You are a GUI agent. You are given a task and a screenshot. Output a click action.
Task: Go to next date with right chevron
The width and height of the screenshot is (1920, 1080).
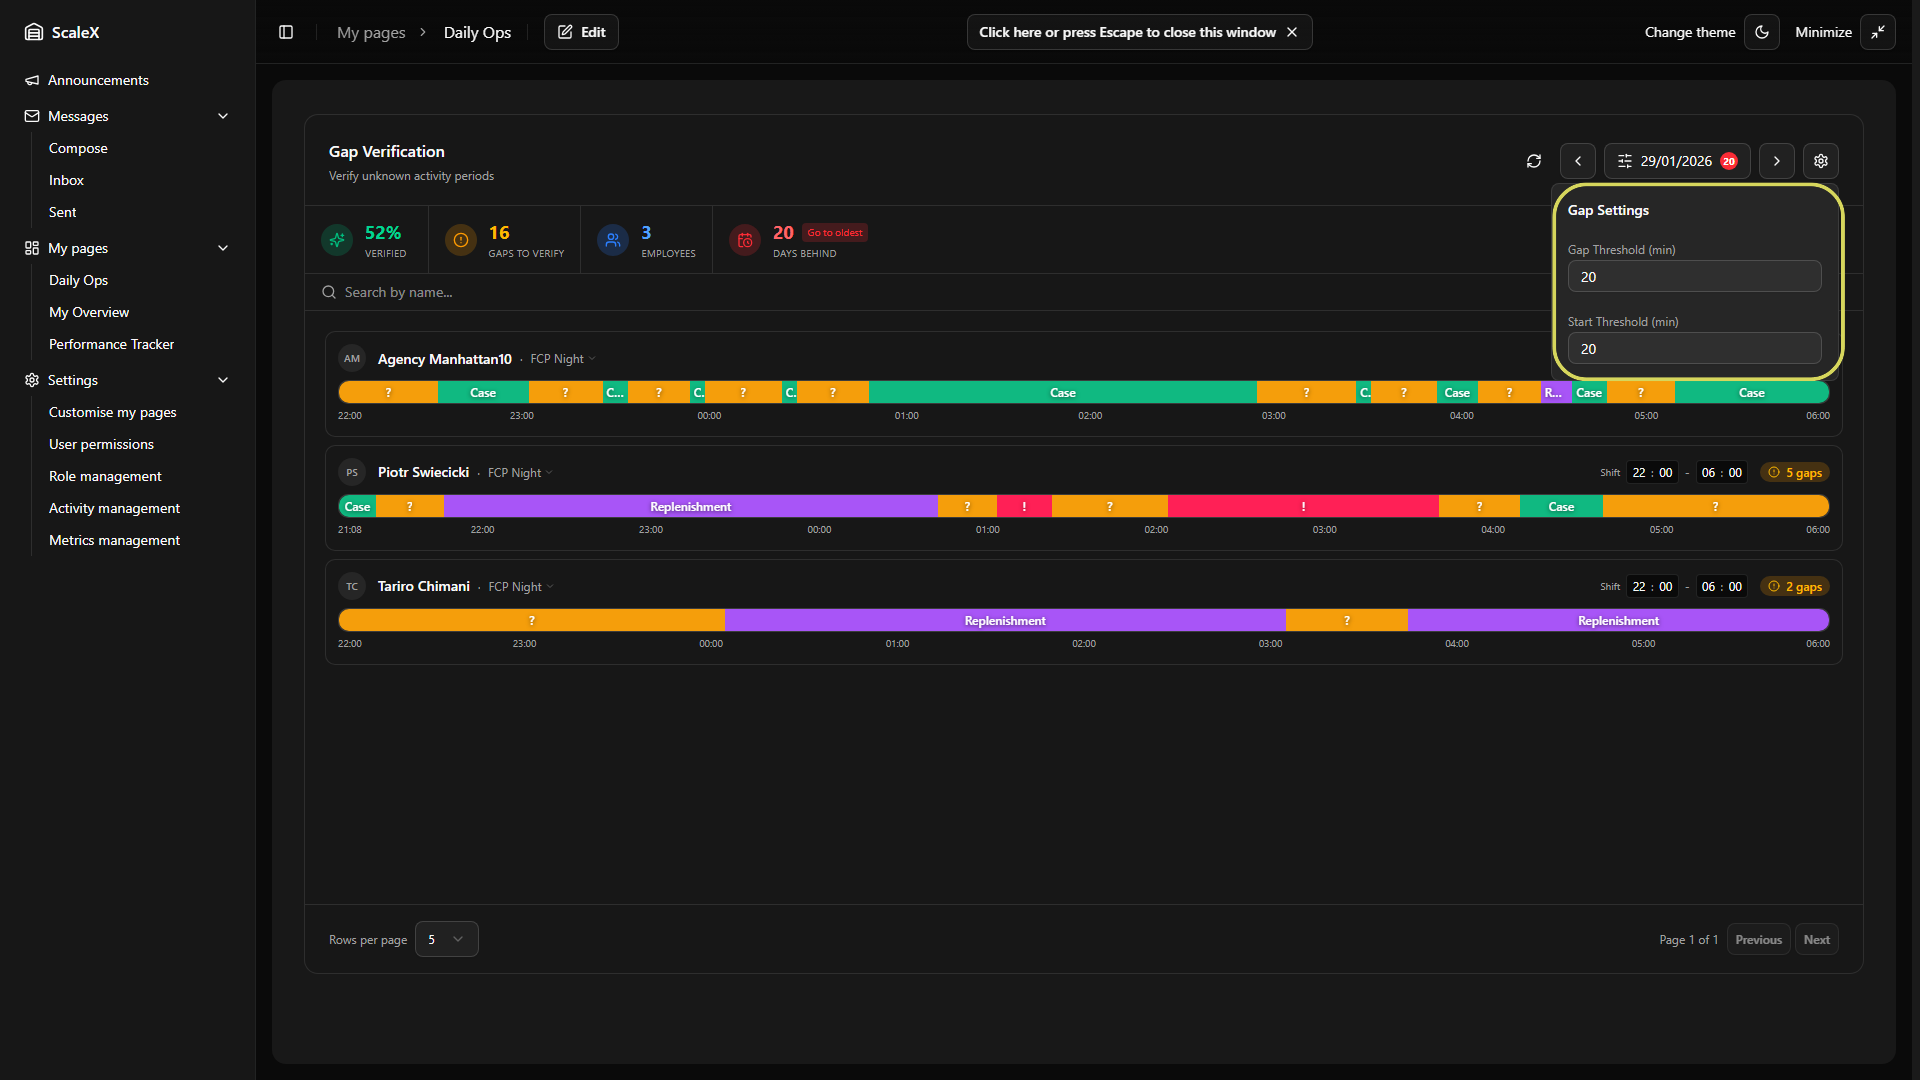pos(1776,161)
